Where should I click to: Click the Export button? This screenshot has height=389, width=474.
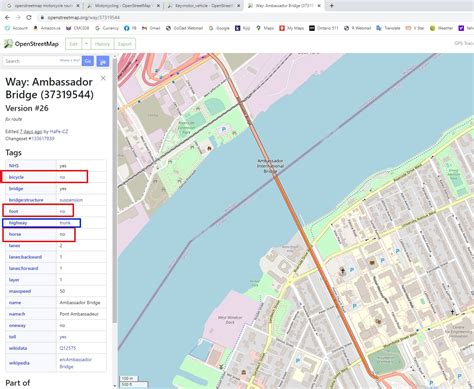point(125,44)
